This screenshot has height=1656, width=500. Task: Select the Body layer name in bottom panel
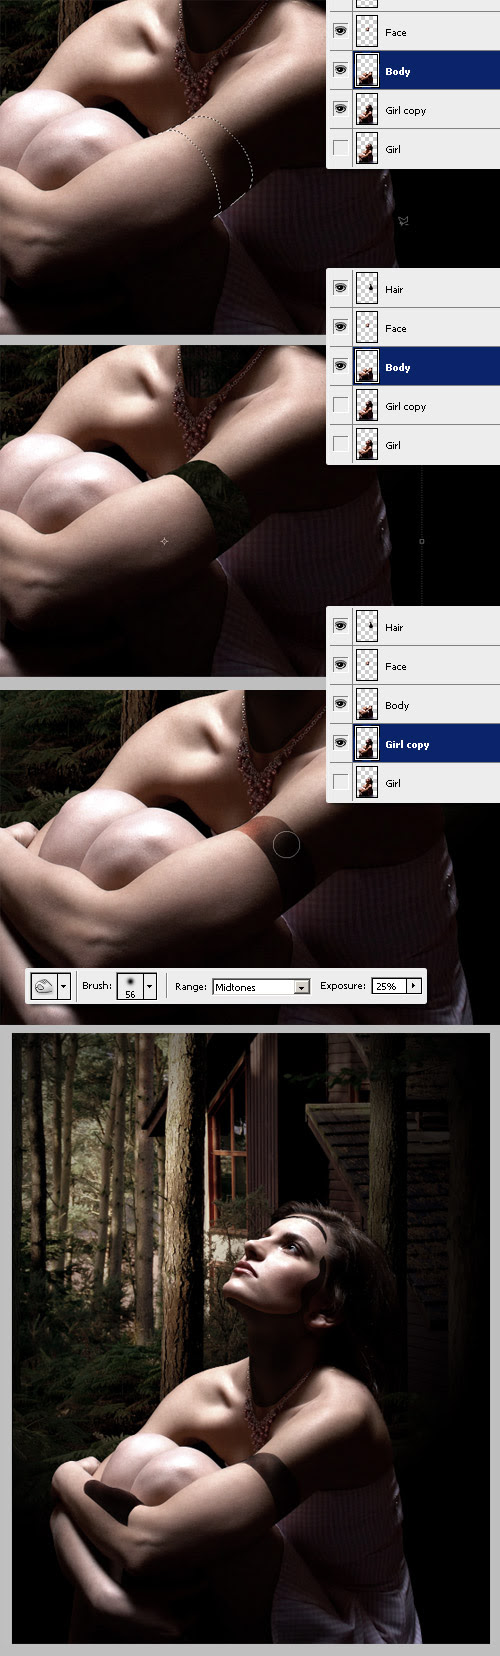[397, 705]
